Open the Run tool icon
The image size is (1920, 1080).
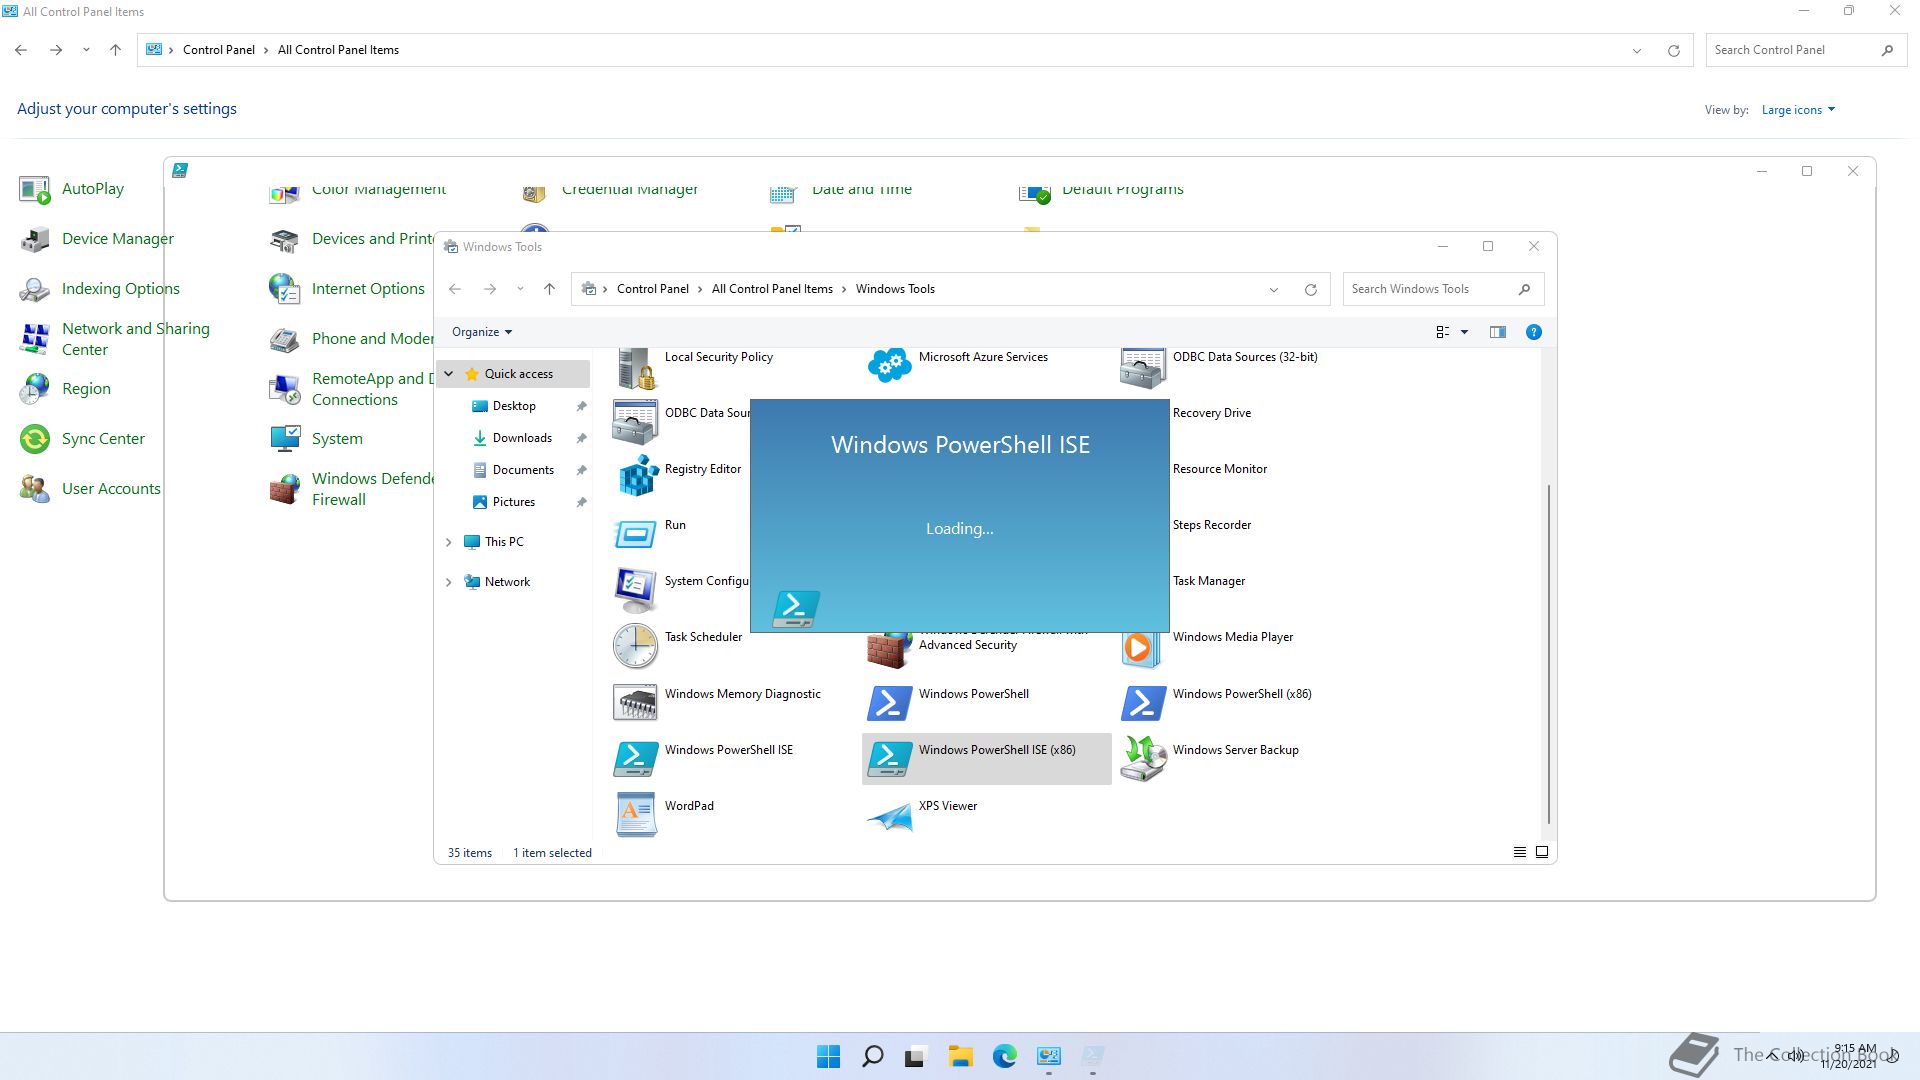(x=636, y=534)
